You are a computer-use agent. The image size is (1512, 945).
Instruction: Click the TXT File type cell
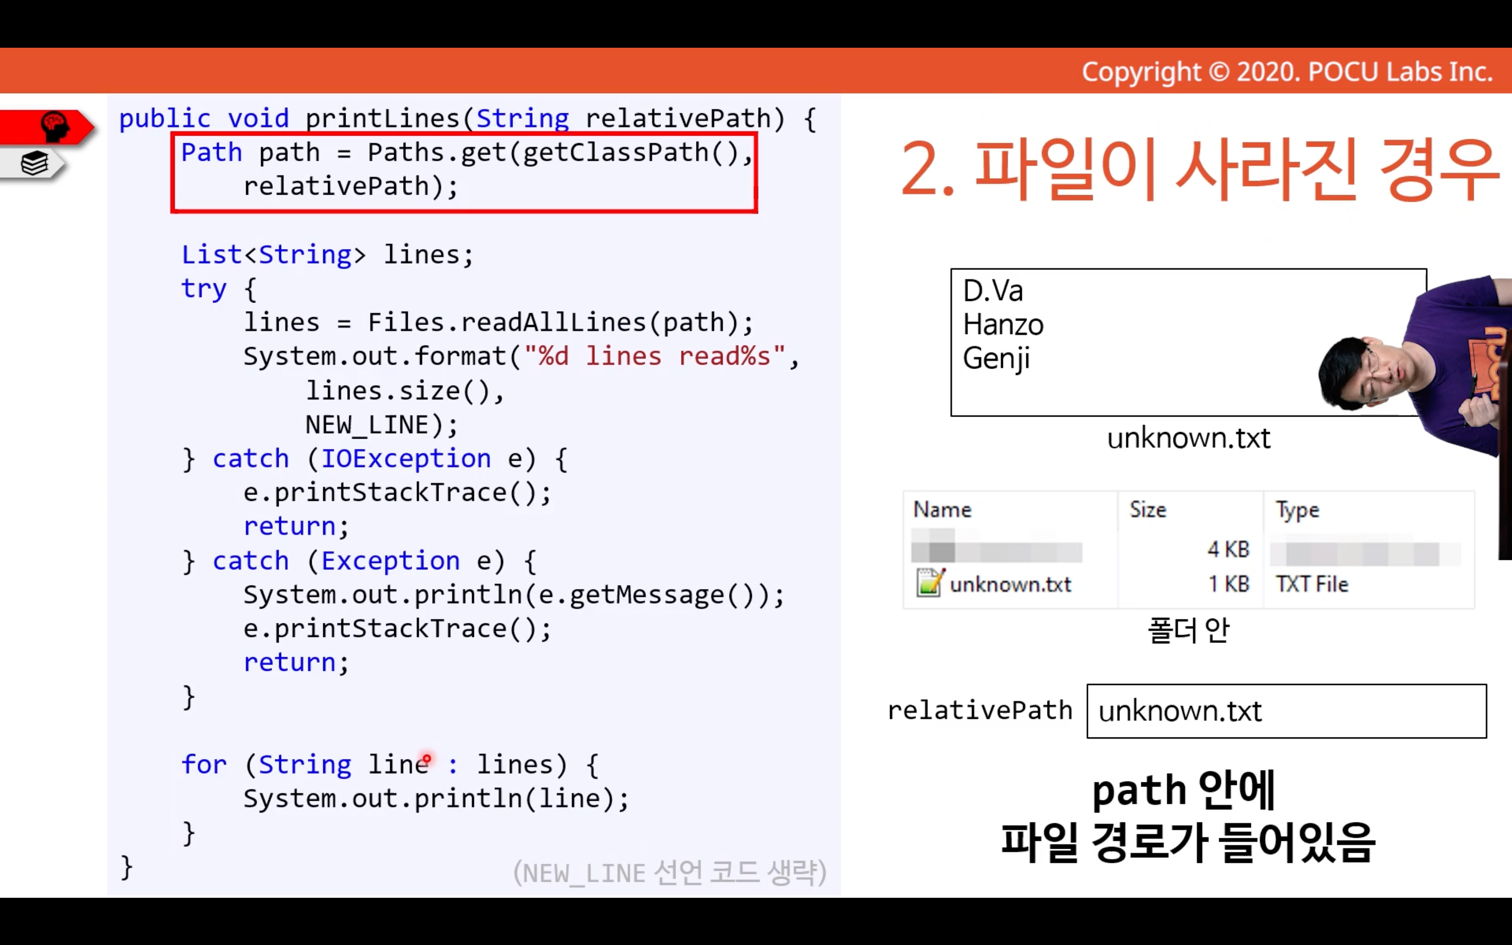(x=1312, y=584)
